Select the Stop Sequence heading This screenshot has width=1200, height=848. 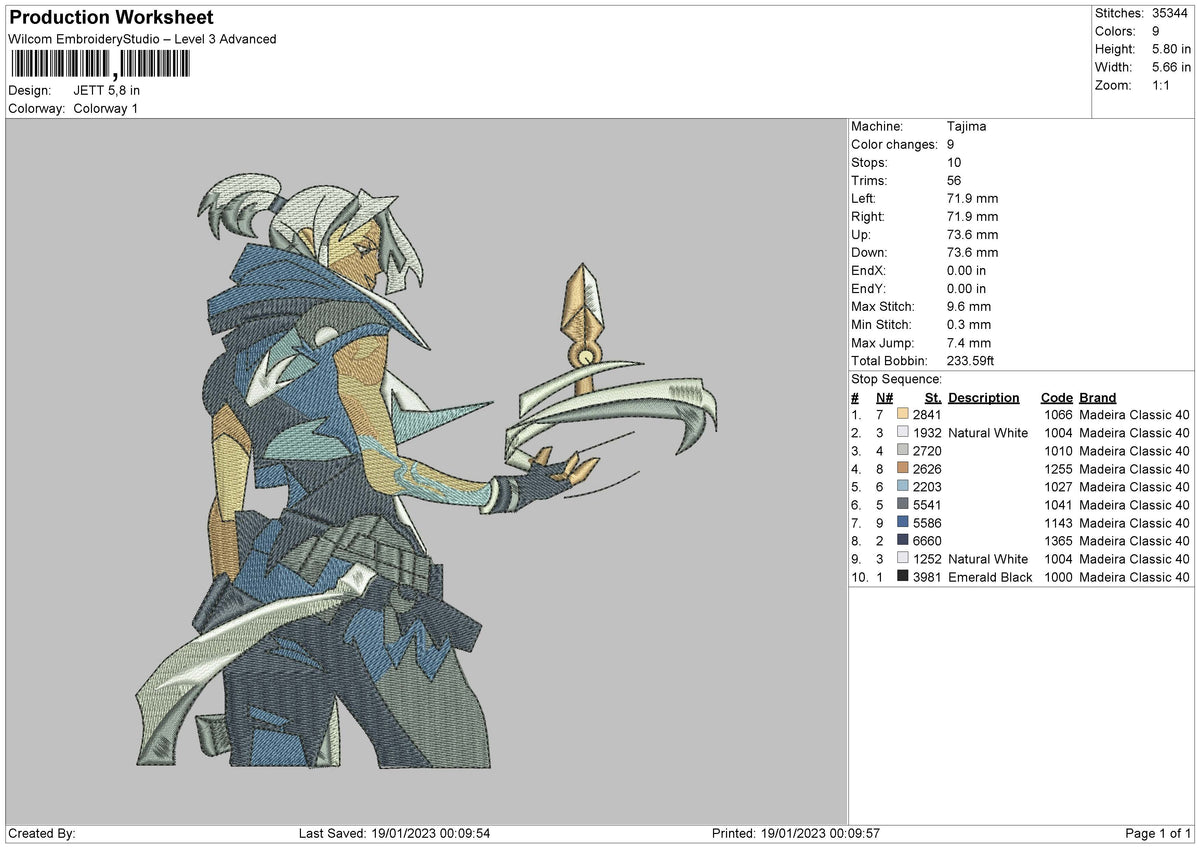point(896,379)
